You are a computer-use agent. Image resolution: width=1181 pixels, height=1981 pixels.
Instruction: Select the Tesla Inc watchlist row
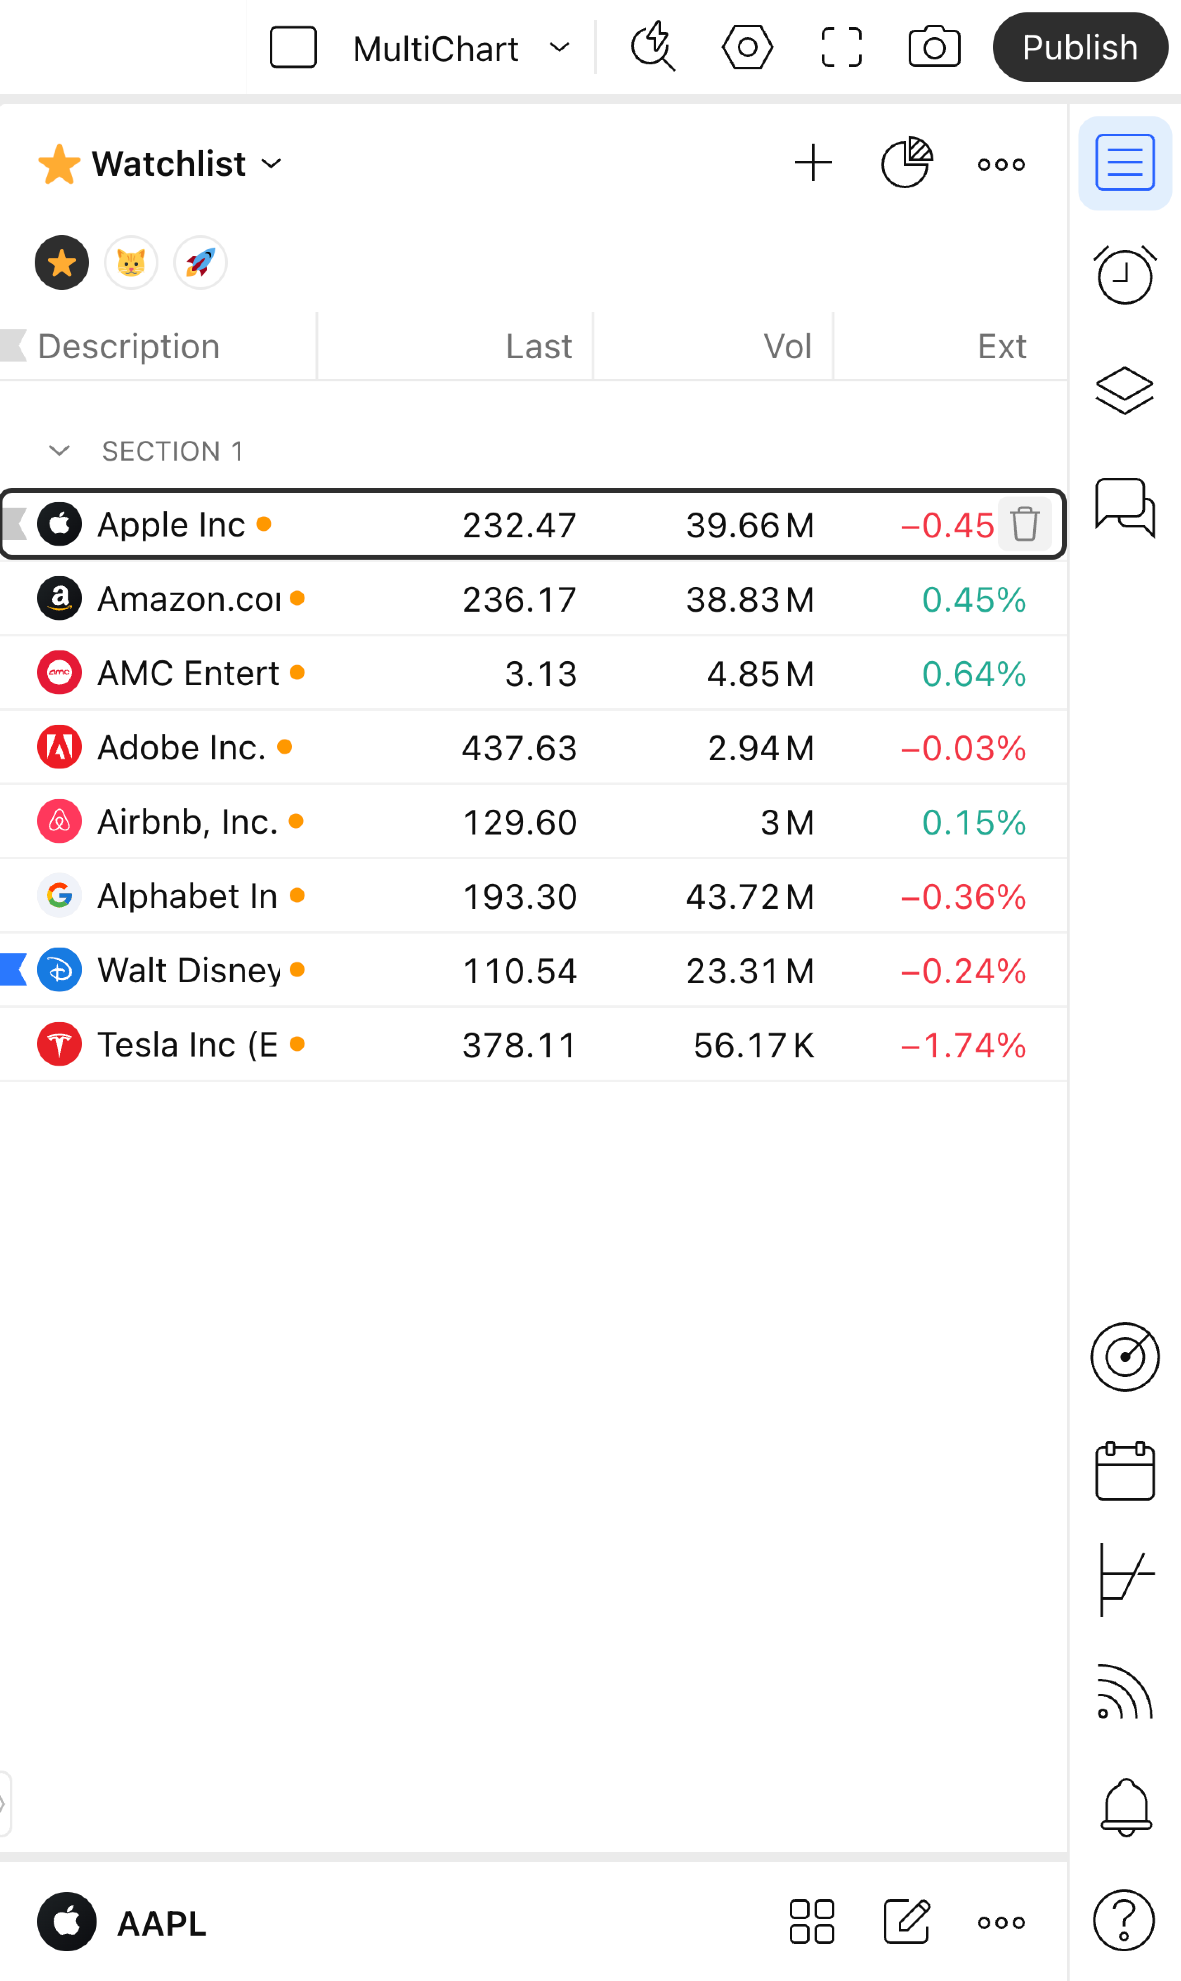coord(533,1045)
